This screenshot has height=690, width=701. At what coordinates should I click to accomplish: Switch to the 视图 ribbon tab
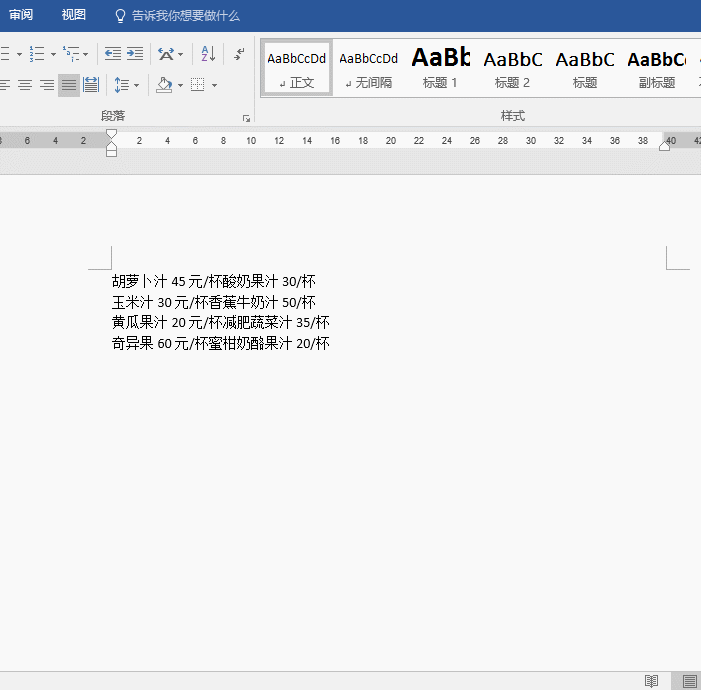click(x=73, y=15)
